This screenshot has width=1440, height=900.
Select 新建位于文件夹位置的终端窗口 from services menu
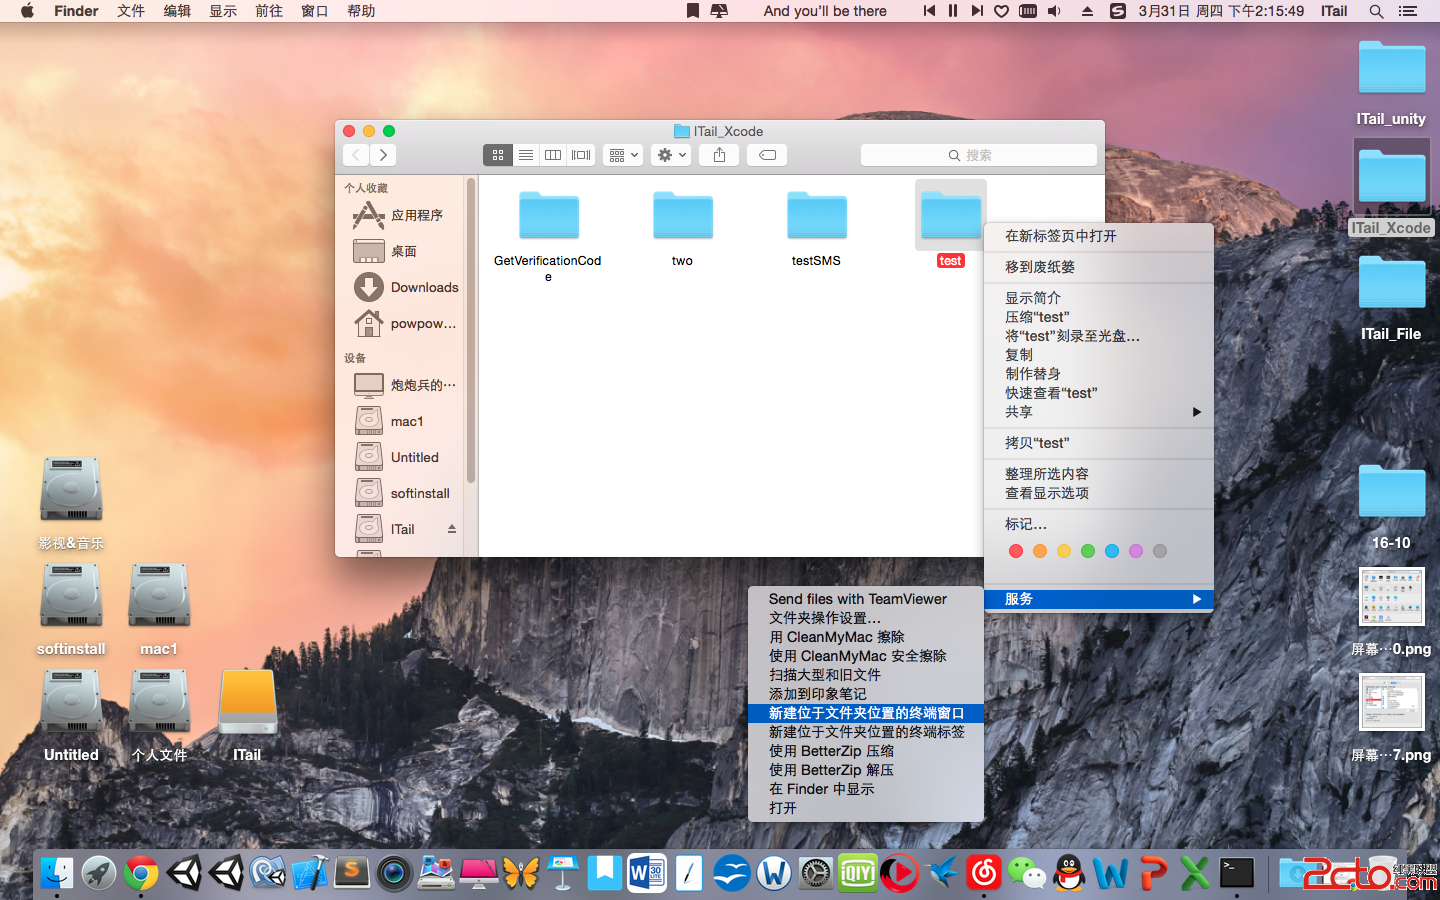coord(866,713)
